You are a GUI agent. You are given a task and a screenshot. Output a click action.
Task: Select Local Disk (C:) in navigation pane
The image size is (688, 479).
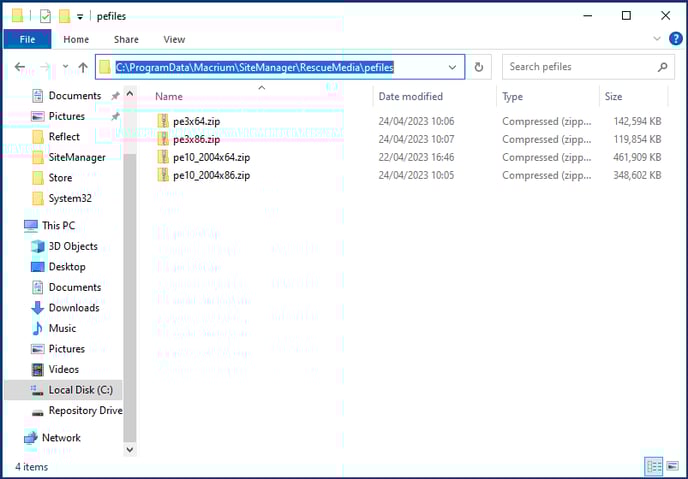(85, 390)
